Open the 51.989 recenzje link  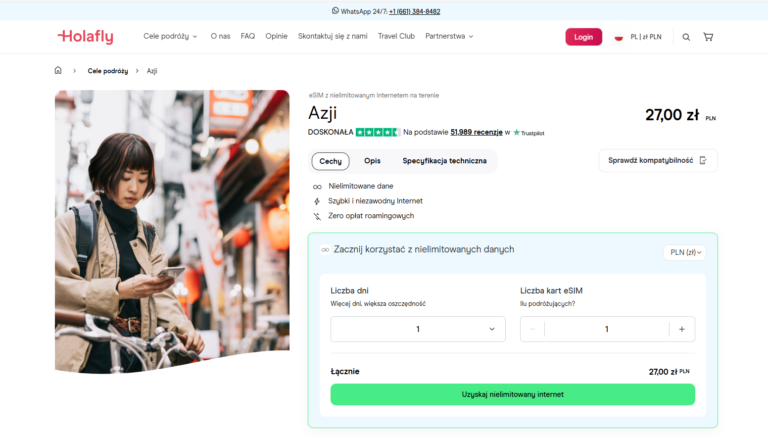pyautogui.click(x=476, y=132)
